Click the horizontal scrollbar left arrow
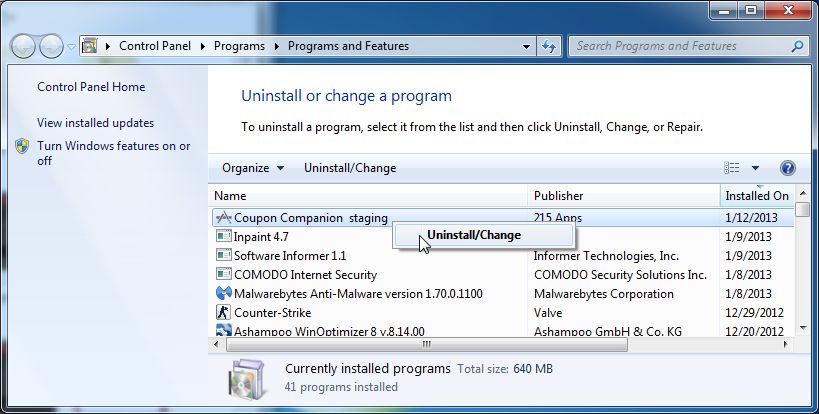Image resolution: width=819 pixels, height=414 pixels. 217,345
